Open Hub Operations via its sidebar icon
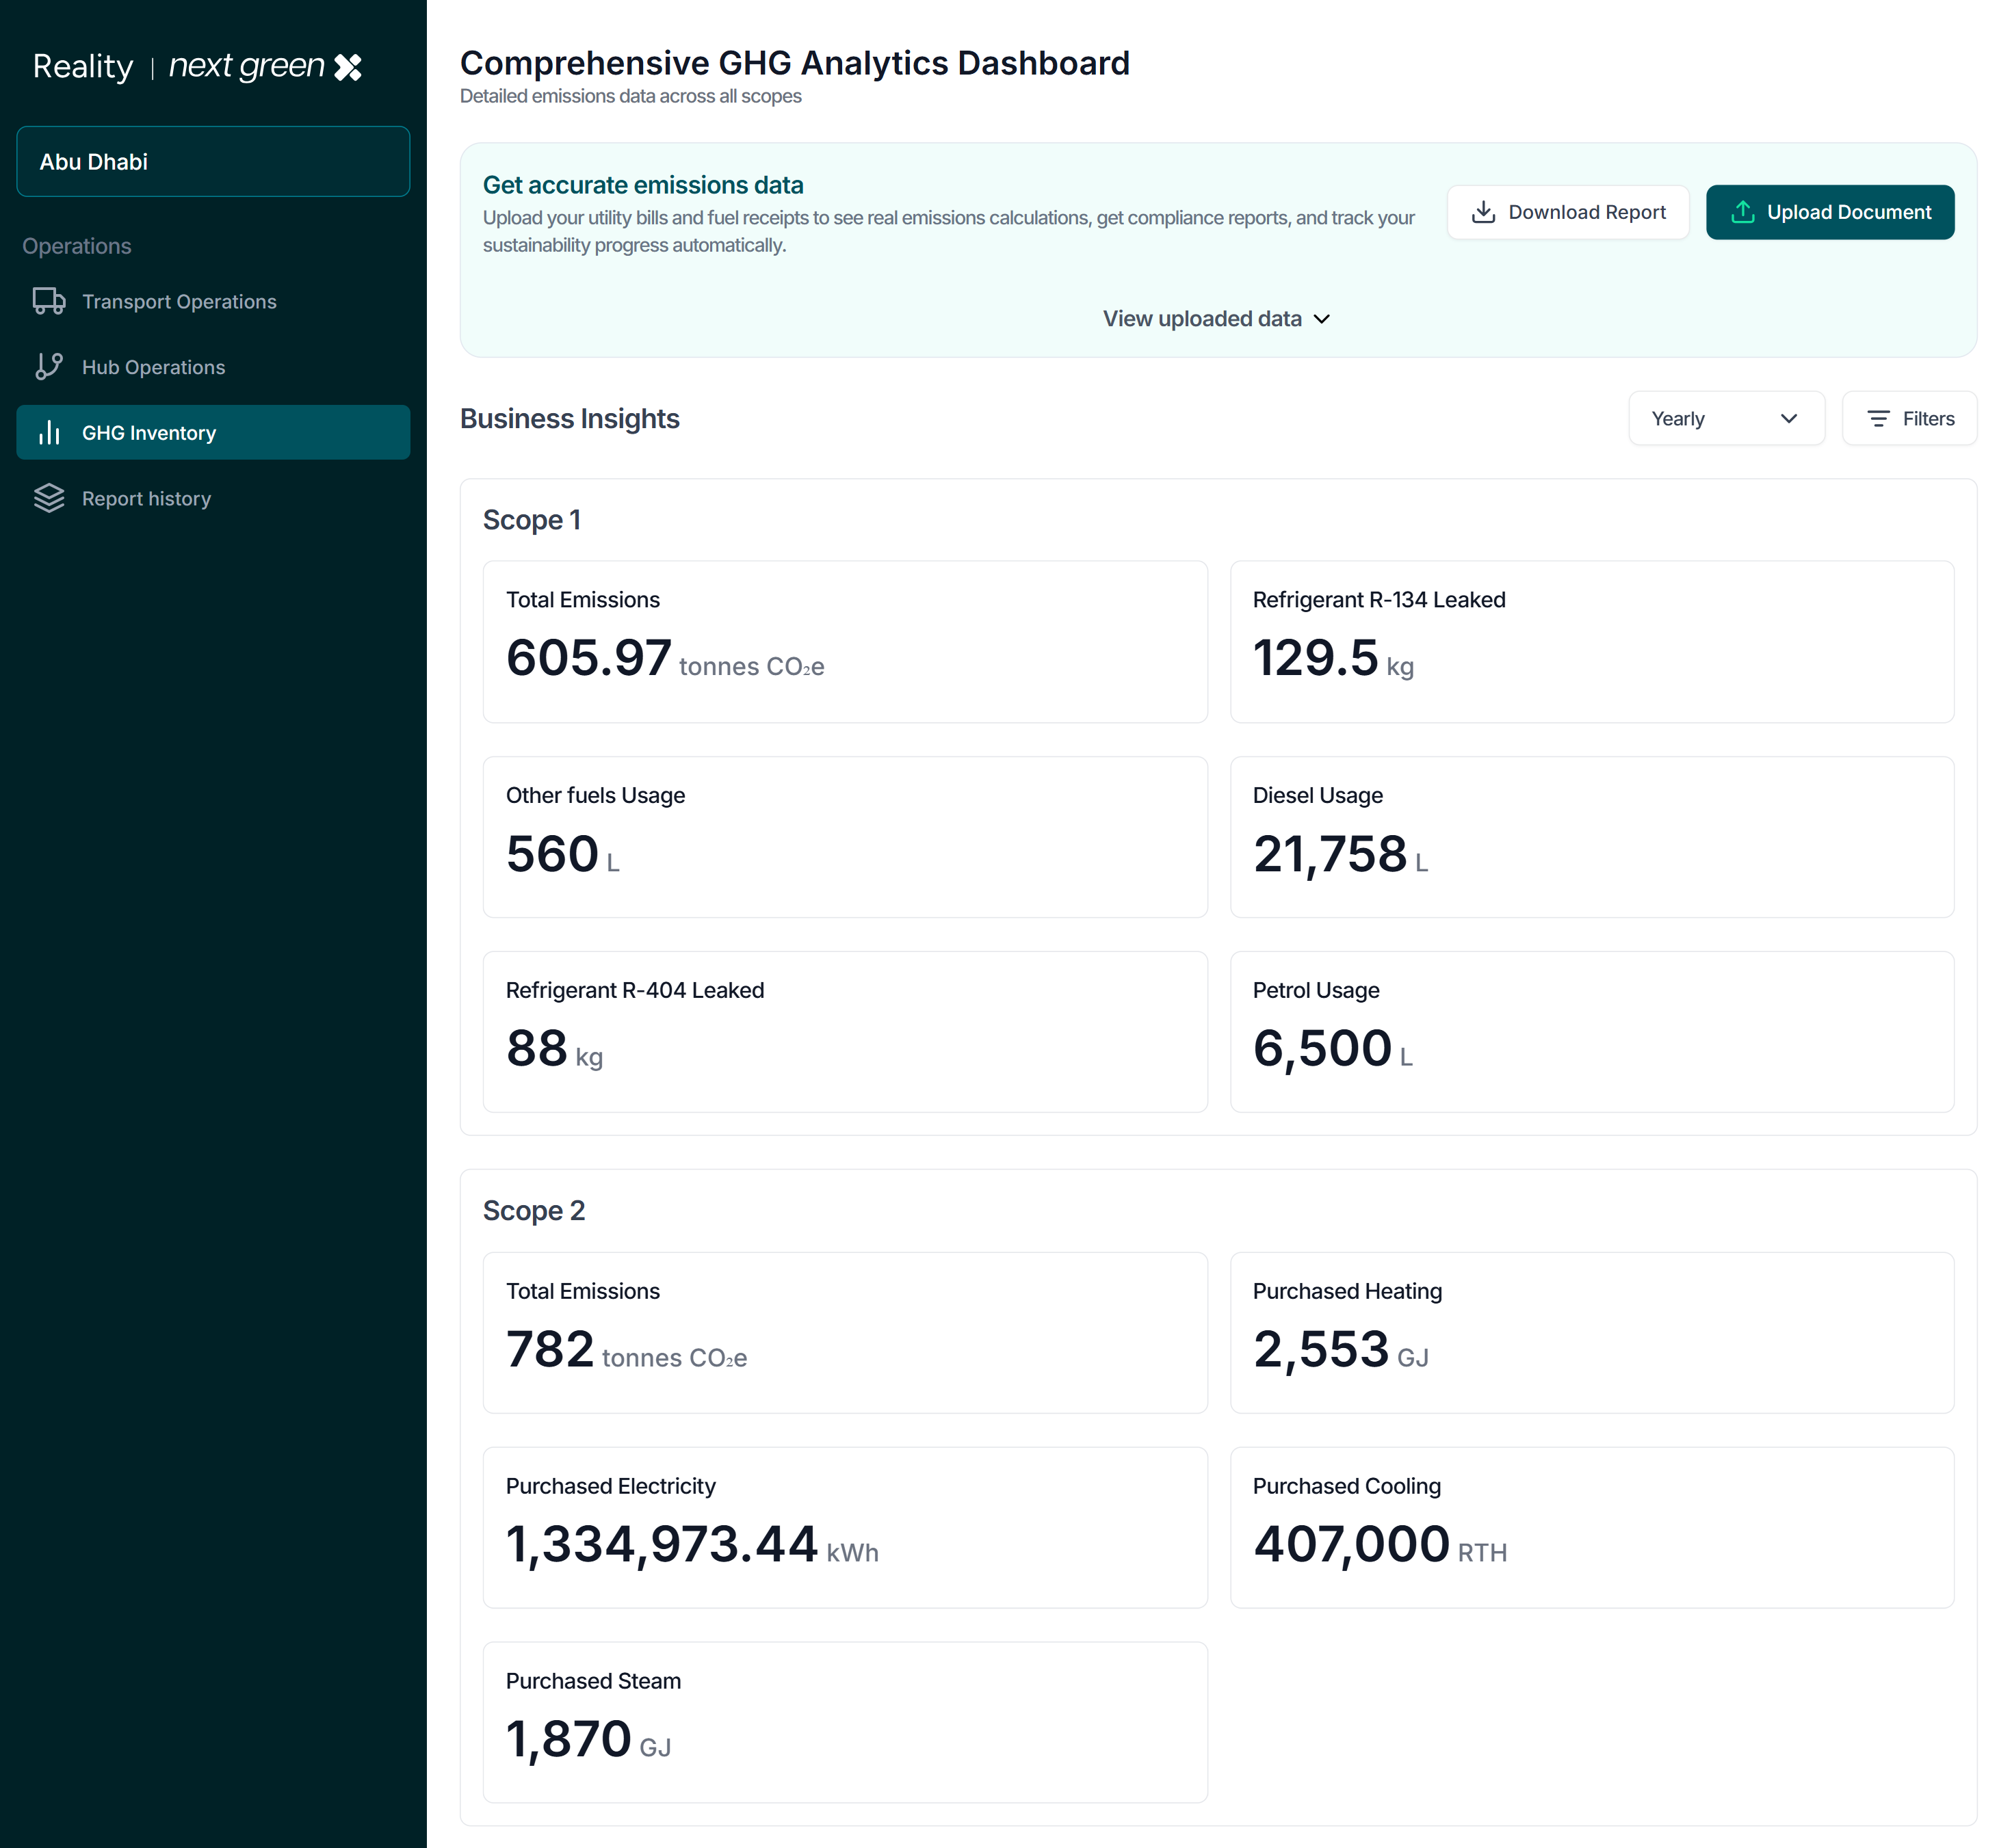The height and width of the screenshot is (1848, 1999). tap(49, 367)
